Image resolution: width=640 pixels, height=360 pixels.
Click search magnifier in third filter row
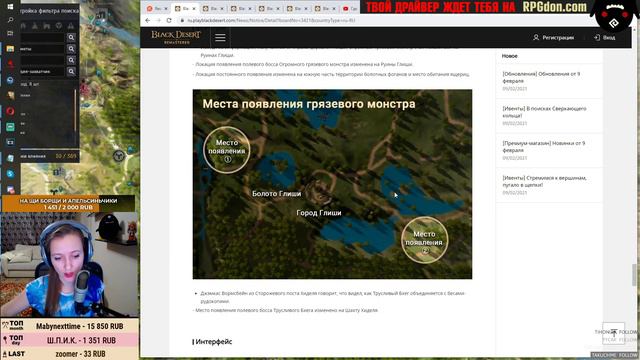(x=71, y=60)
